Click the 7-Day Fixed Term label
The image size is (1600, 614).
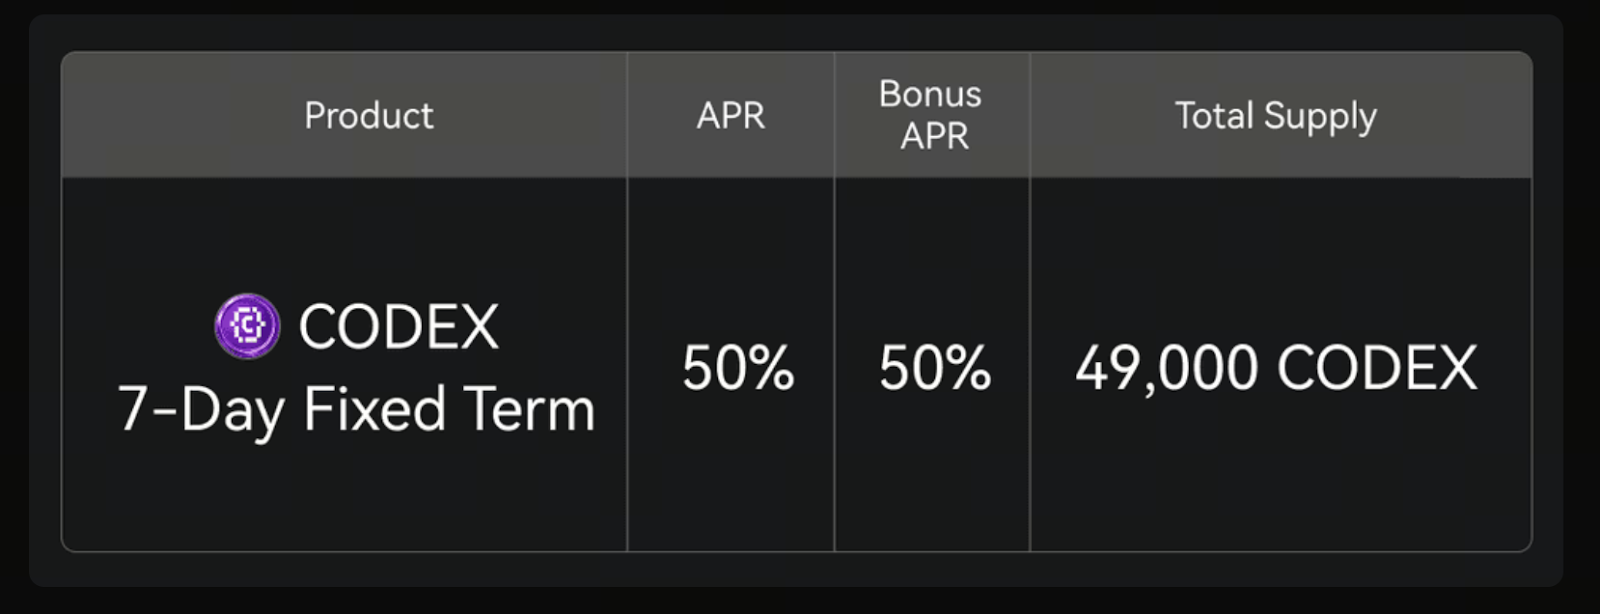[x=357, y=409]
